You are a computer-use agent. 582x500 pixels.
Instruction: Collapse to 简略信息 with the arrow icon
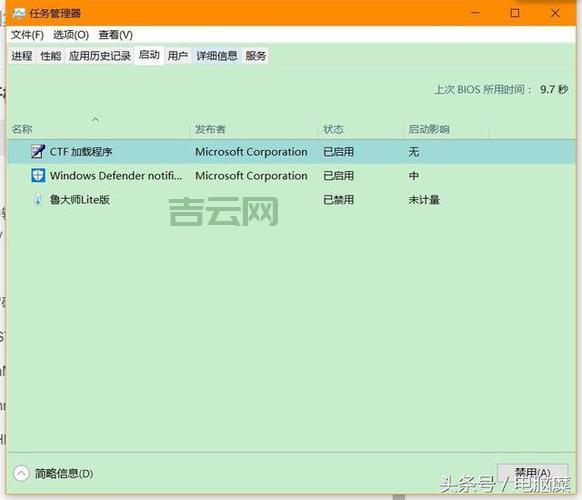tap(21, 473)
